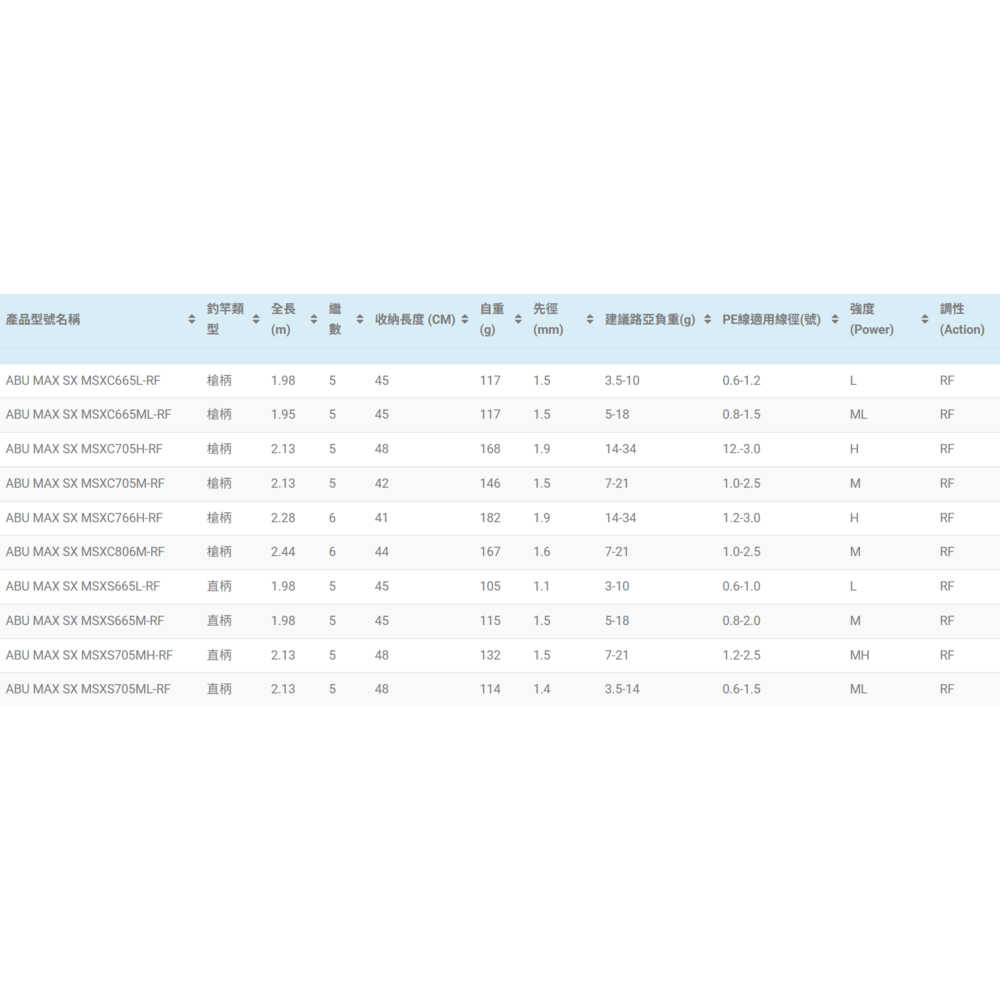Viewport: 1000px width, 1000px height.
Task: Click sort arrows beside 強度 (Power) header
Action: (x=925, y=319)
